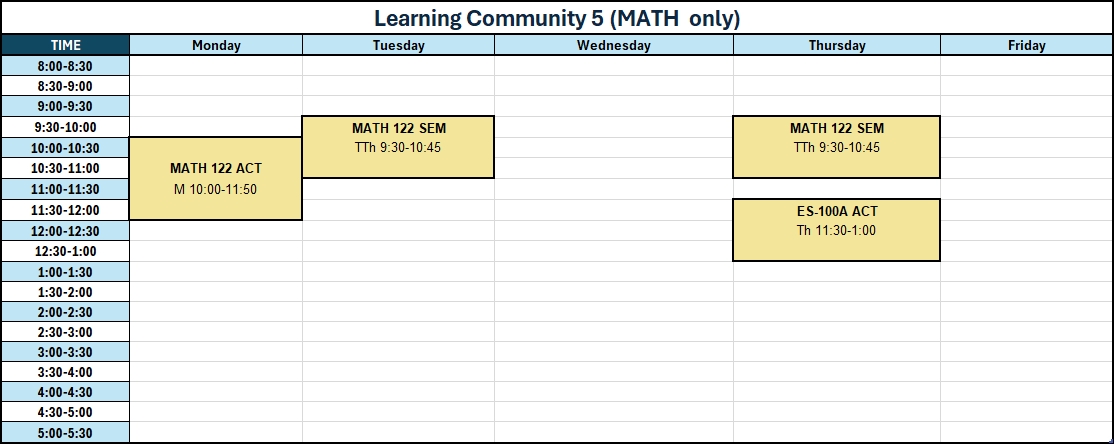Select the Tuesday column header
The image size is (1114, 444).
(x=399, y=45)
